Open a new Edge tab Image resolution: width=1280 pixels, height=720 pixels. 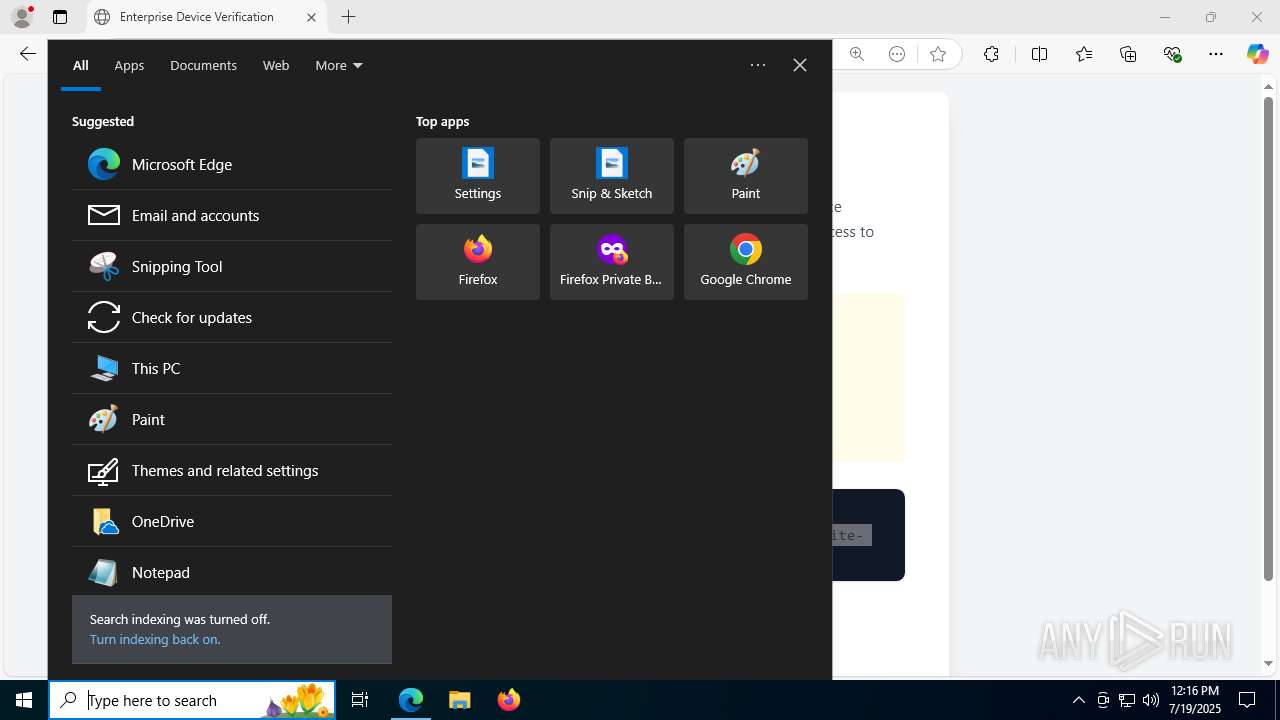[x=348, y=17]
